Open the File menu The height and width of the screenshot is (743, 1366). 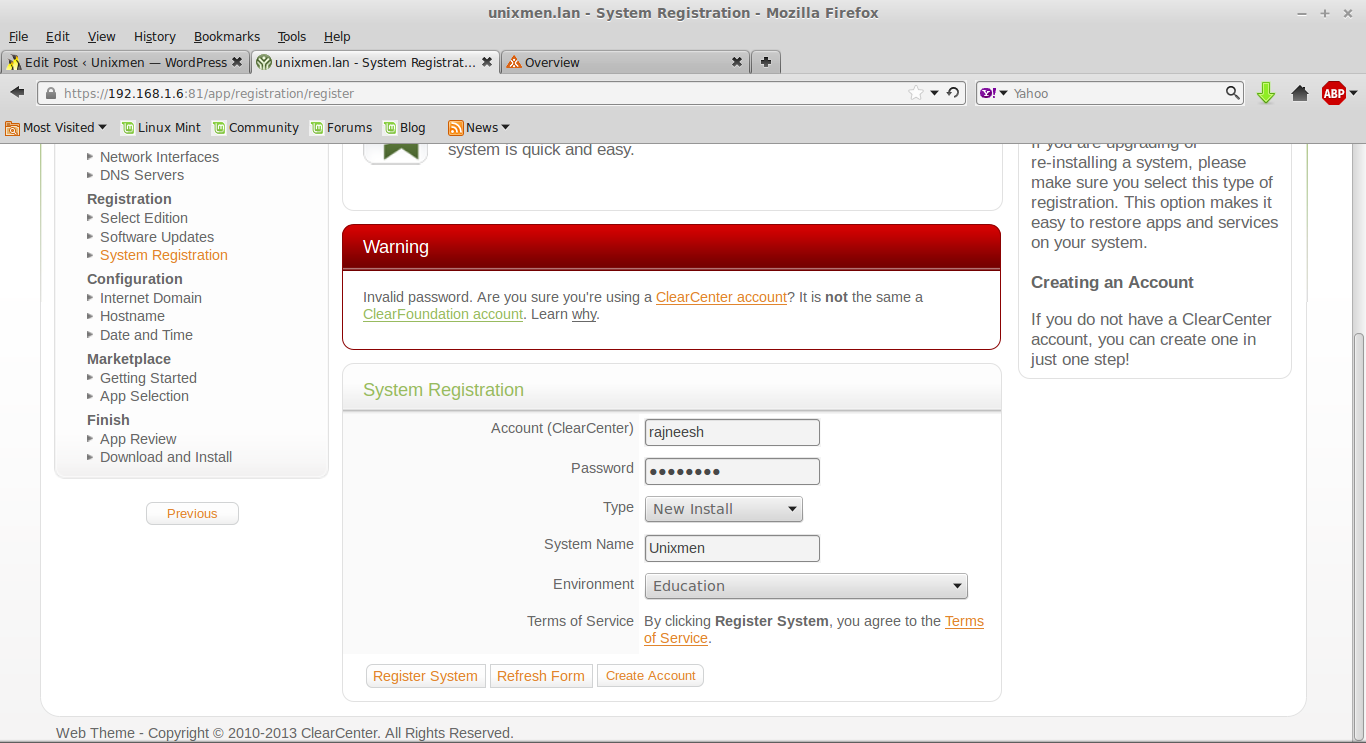pos(18,36)
